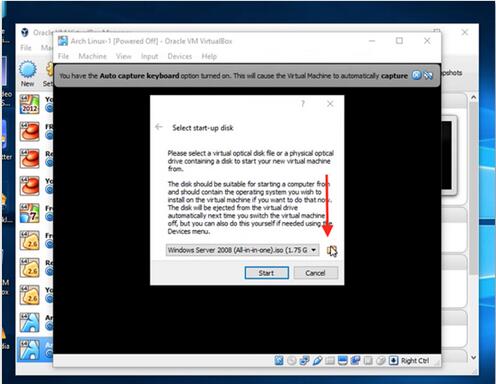
Task: Click the keyboard capture arrow icon by Right Ctrl
Action: 394,361
